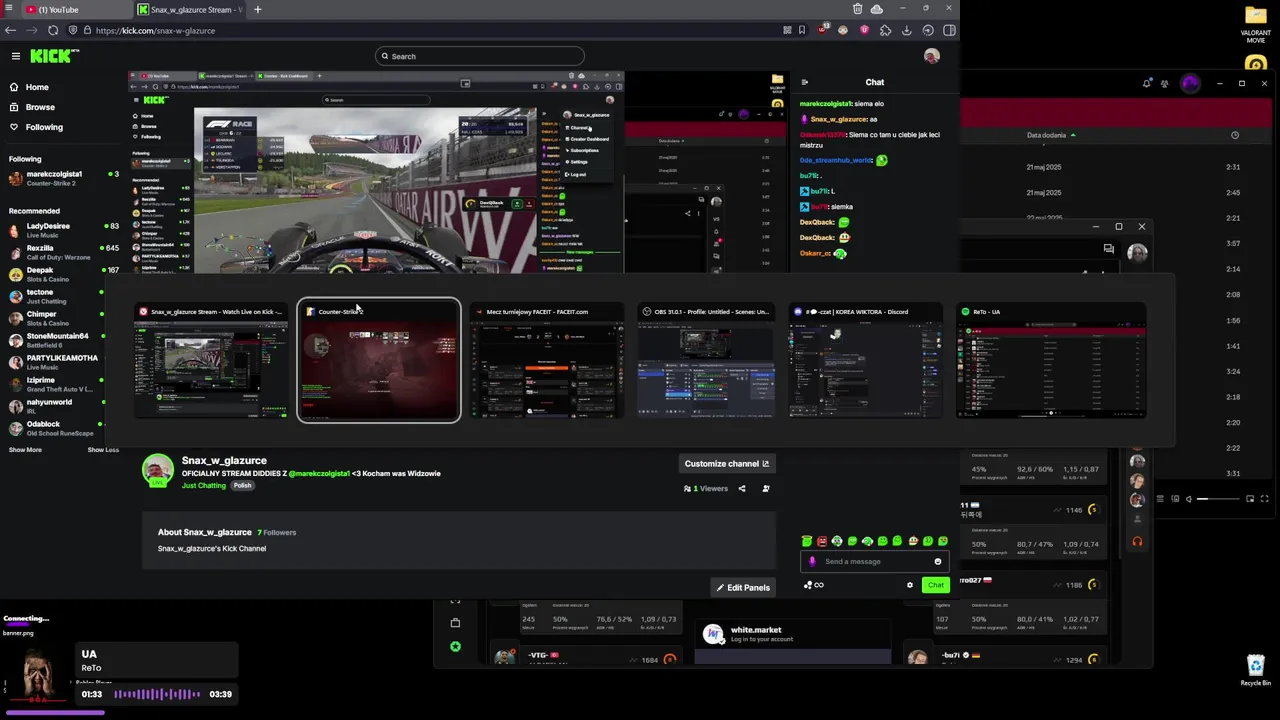Collapse recommended list with Show Less

click(102, 450)
